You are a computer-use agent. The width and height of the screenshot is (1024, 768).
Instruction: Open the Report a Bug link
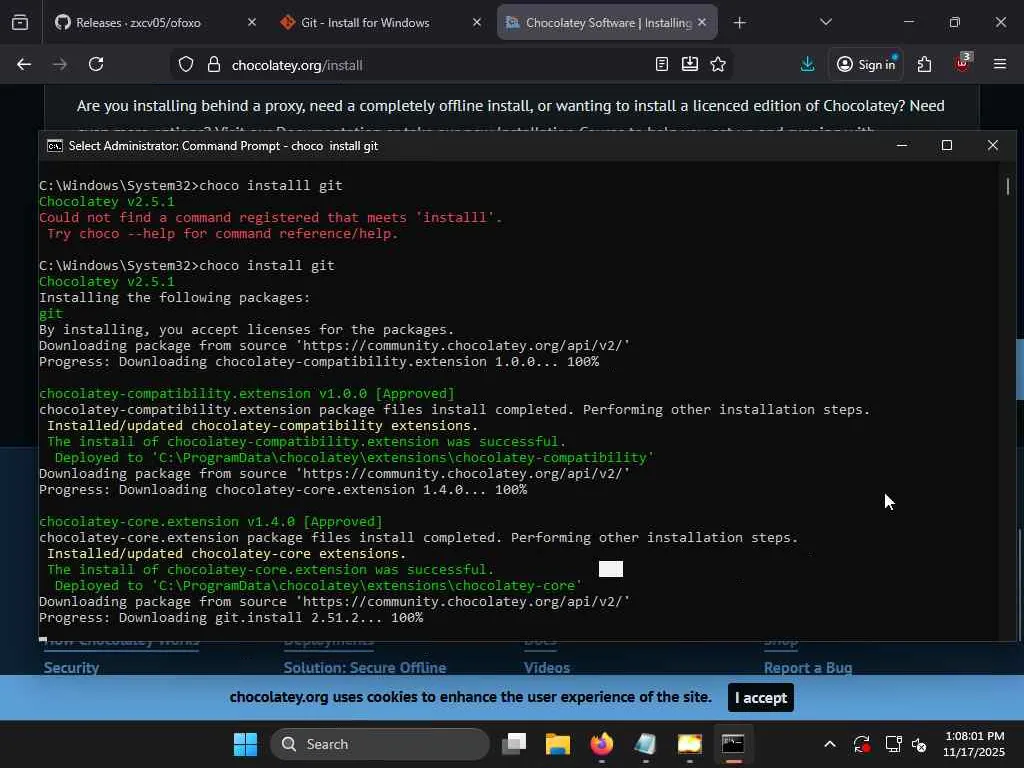pos(808,667)
